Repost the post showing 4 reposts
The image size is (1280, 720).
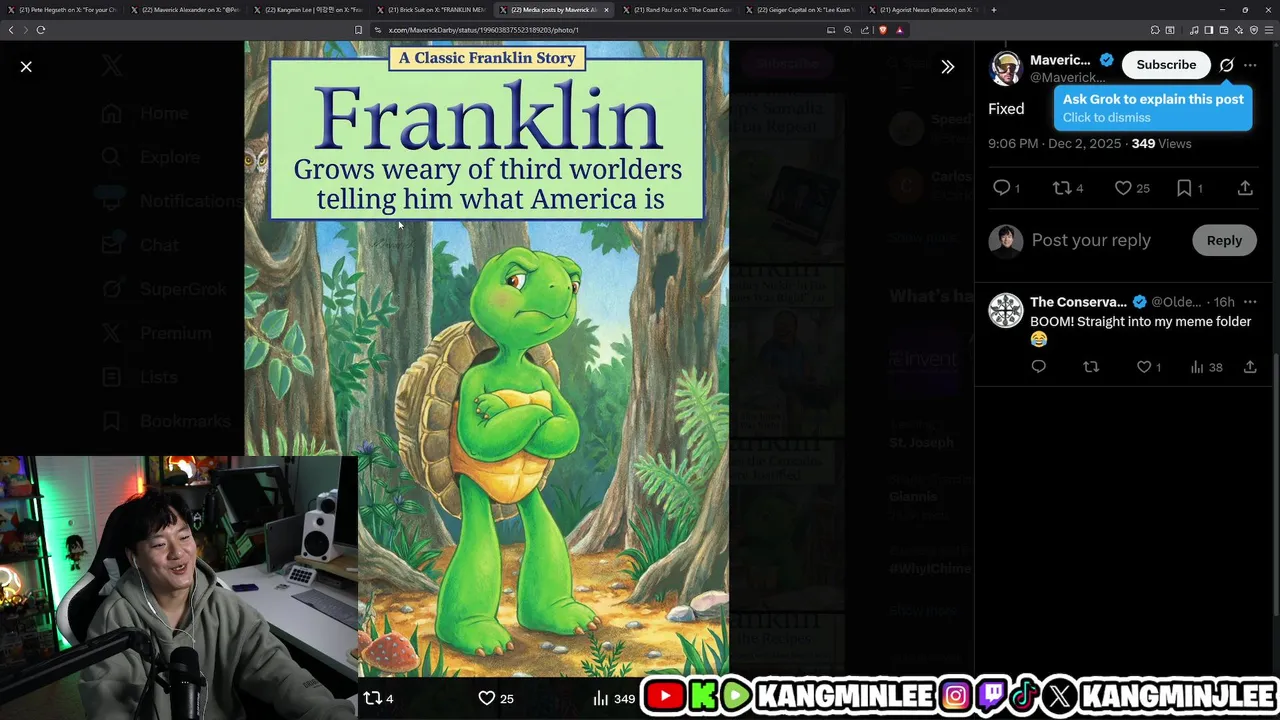pos(1068,188)
